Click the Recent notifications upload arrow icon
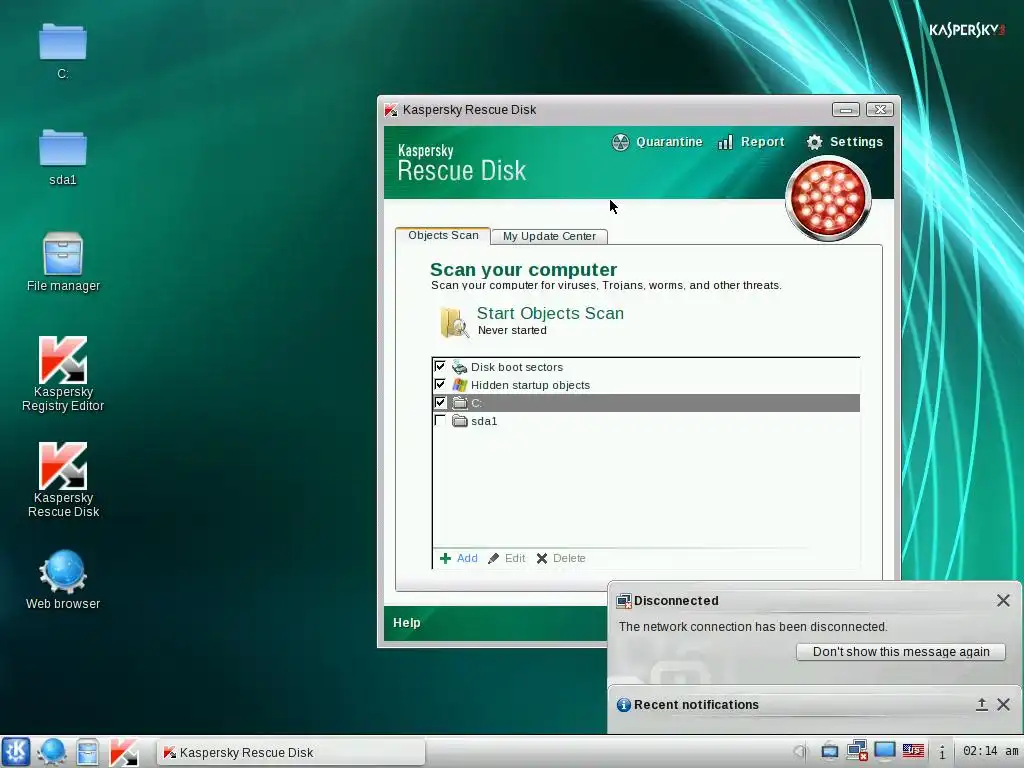 982,704
